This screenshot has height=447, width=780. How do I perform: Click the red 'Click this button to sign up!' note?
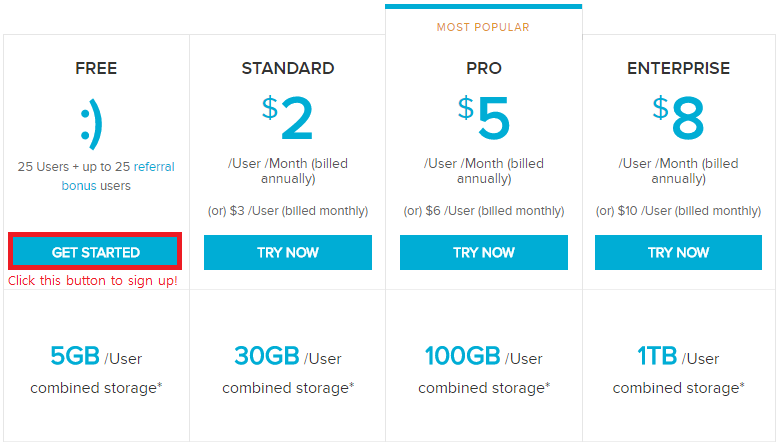pos(93,281)
